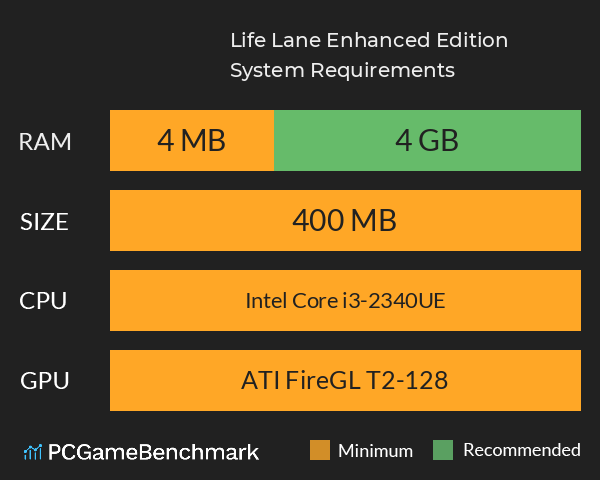Click the 400 MB storage size bar
Image resolution: width=600 pixels, height=480 pixels.
pos(345,221)
